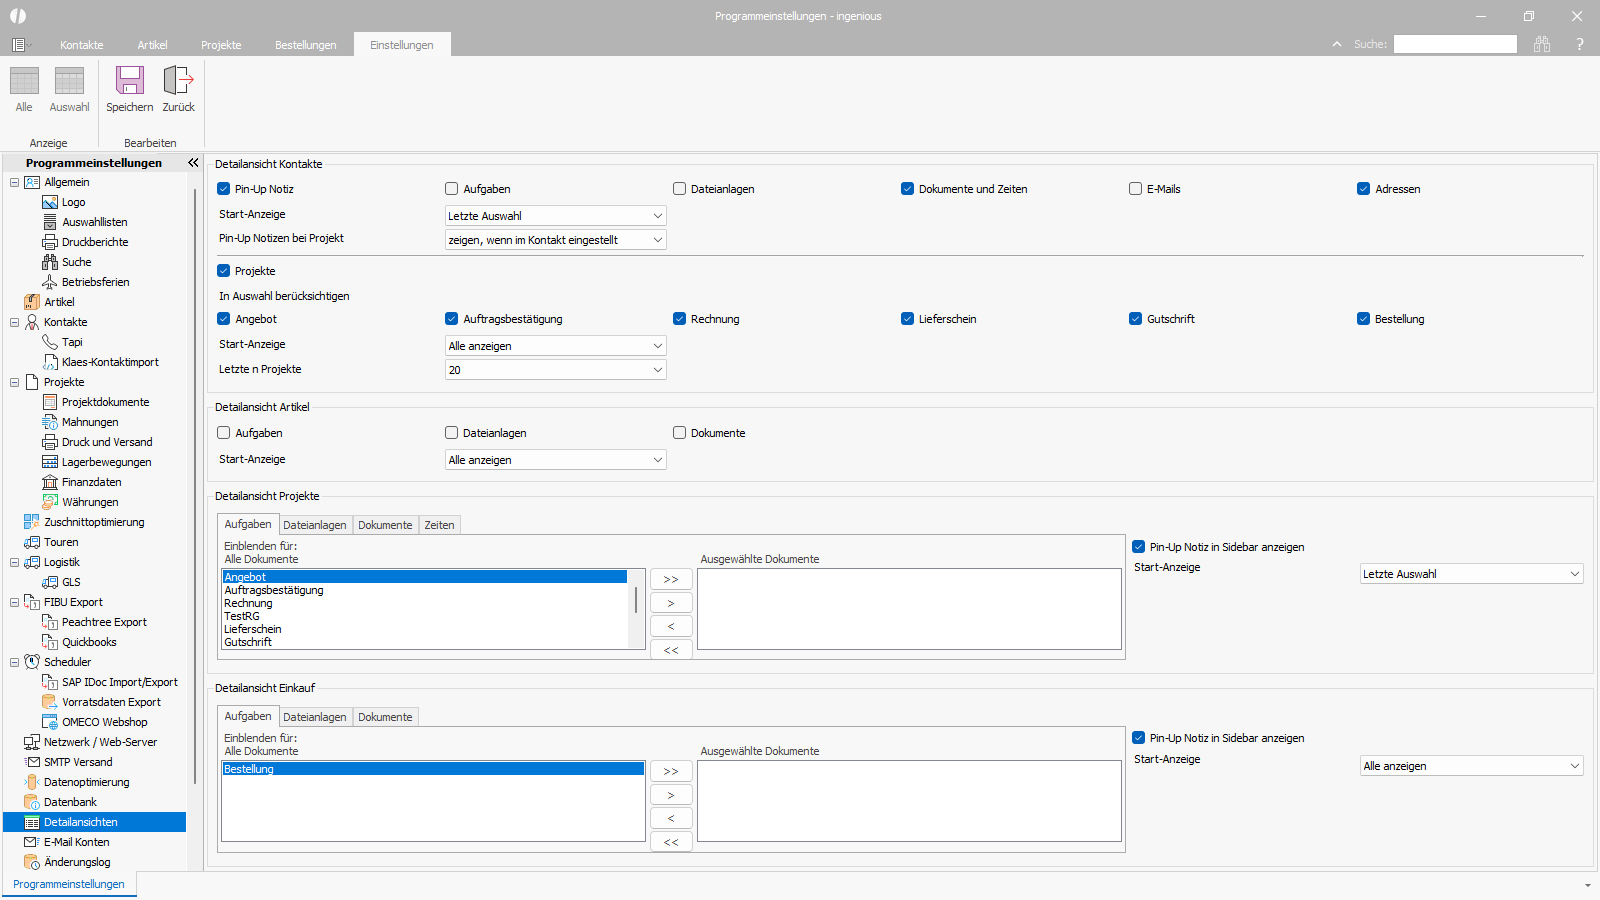Collapse the Projekte tree node
The width and height of the screenshot is (1600, 900).
point(14,382)
